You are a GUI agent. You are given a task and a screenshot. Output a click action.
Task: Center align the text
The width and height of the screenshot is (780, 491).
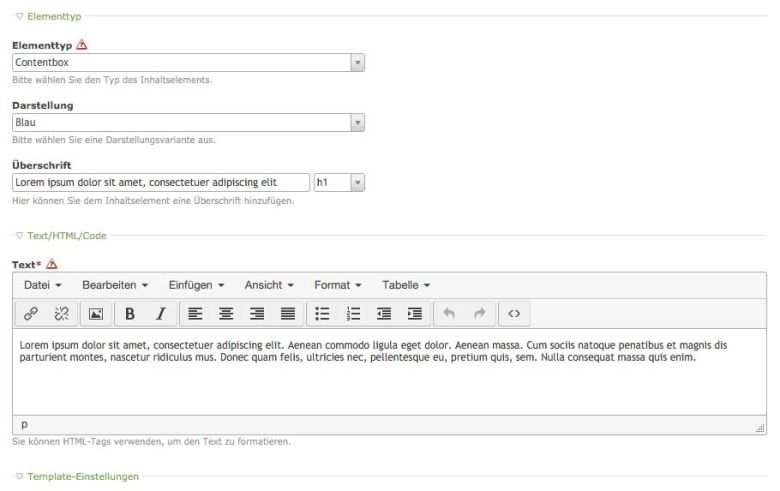pos(227,313)
